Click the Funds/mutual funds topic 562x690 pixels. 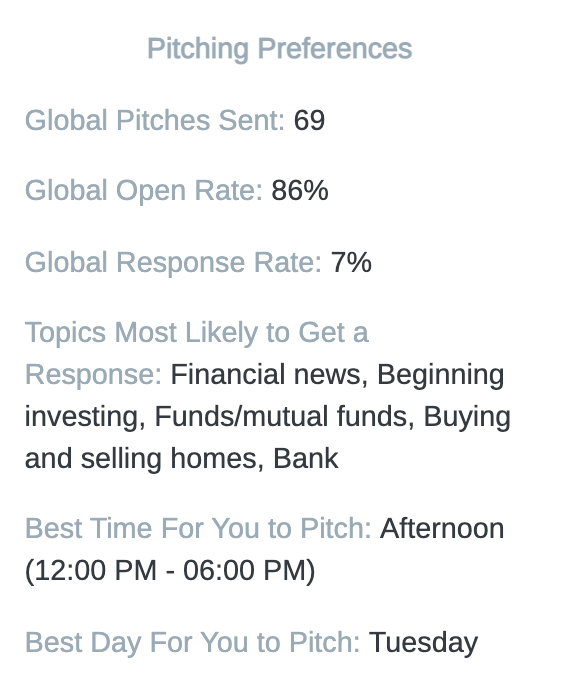(x=284, y=416)
